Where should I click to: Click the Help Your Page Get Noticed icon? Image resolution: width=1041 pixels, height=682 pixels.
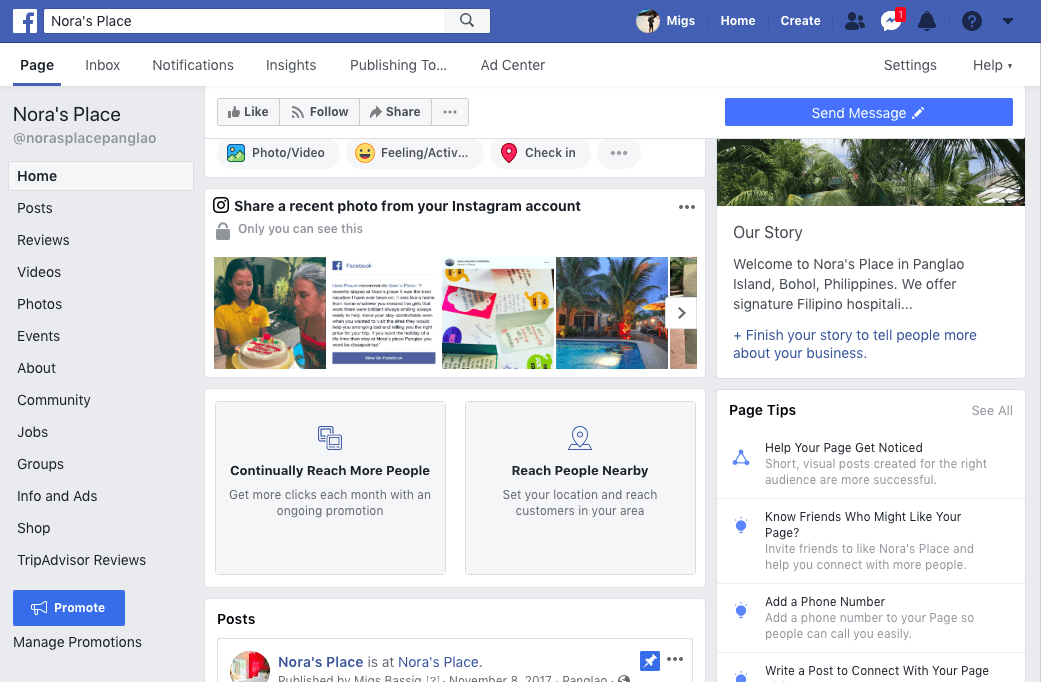(741, 458)
